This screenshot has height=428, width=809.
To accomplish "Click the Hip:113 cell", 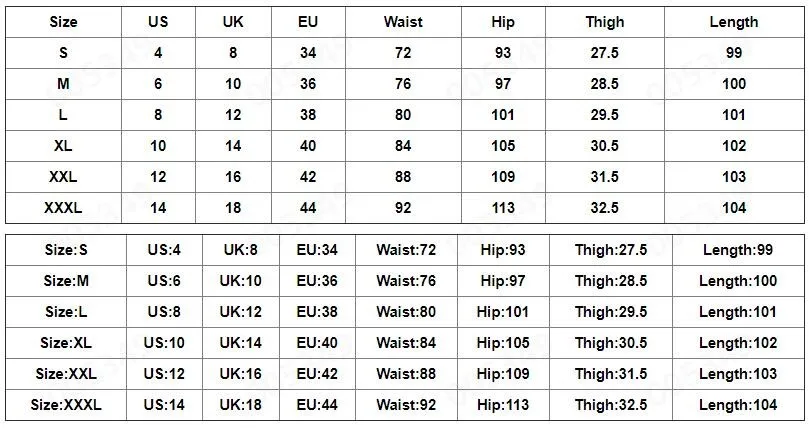I will point(503,405).
